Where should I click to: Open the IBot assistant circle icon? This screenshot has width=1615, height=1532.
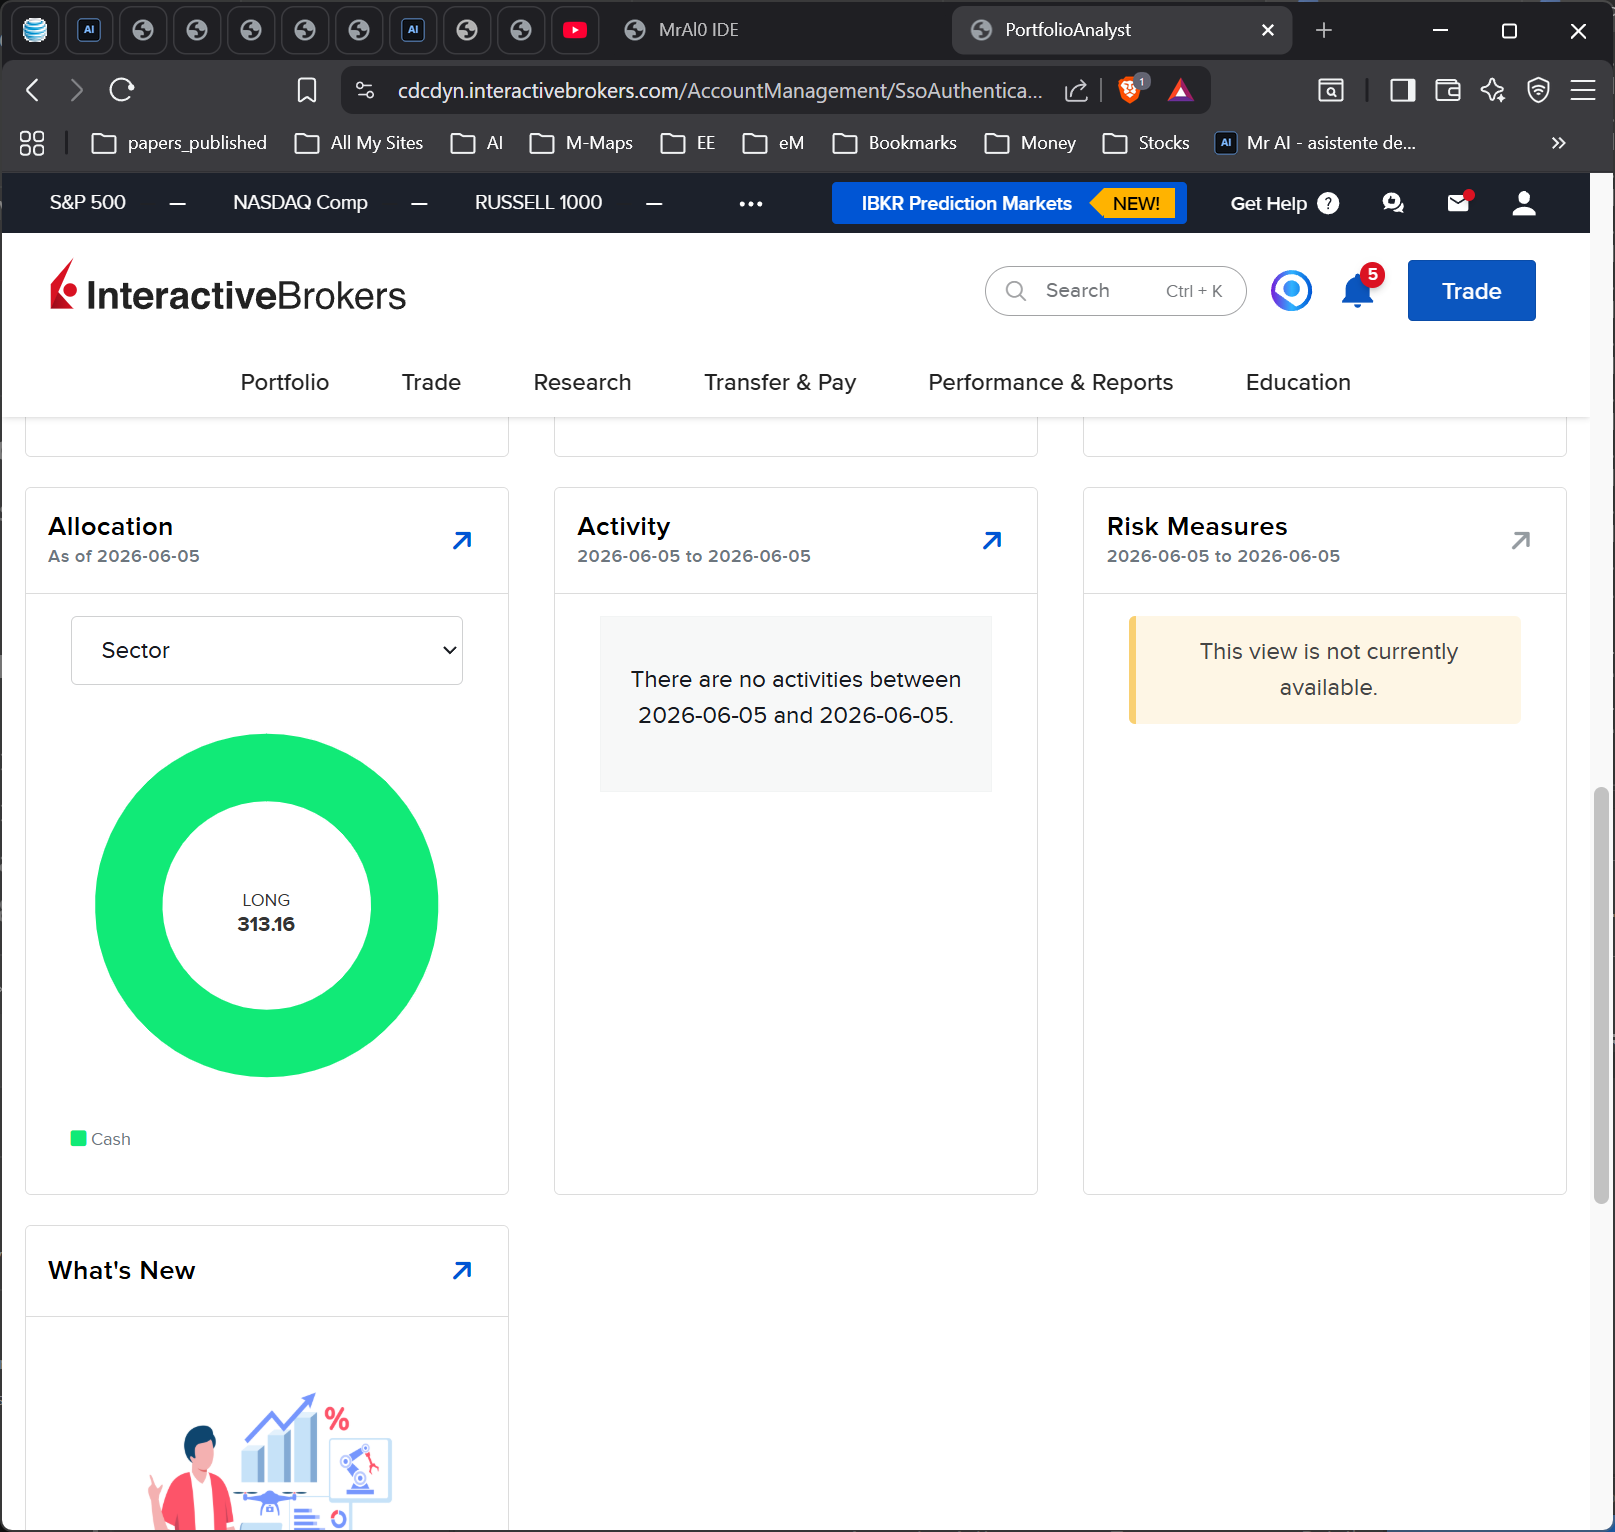[1291, 291]
